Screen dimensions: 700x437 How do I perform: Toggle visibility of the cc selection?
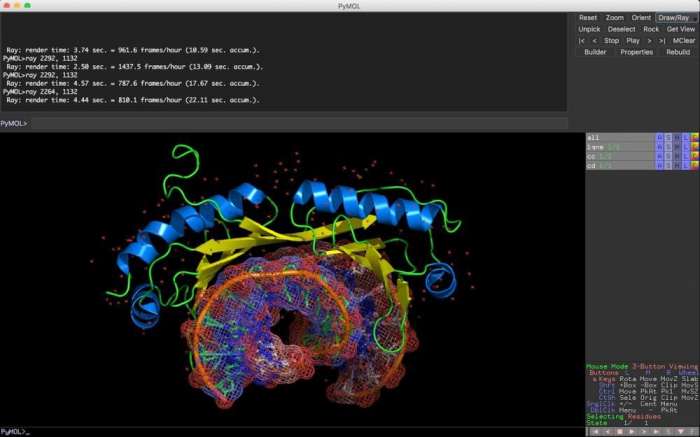pyautogui.click(x=620, y=156)
